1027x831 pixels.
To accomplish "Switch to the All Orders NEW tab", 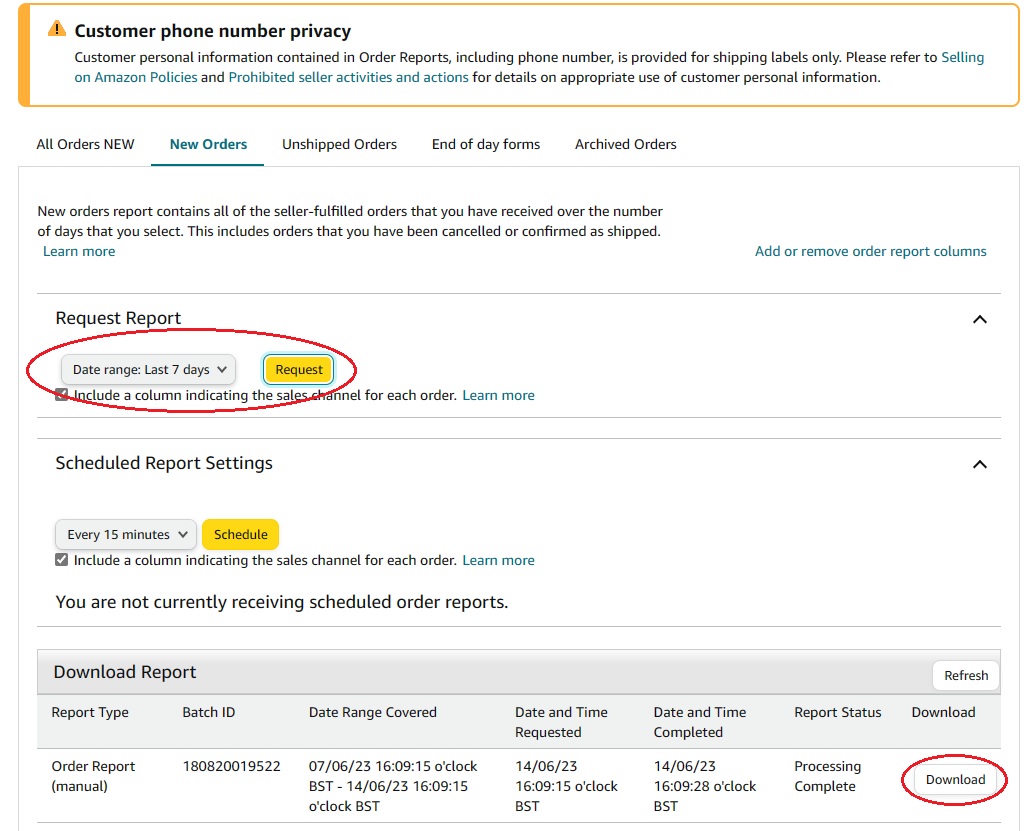I will (85, 144).
